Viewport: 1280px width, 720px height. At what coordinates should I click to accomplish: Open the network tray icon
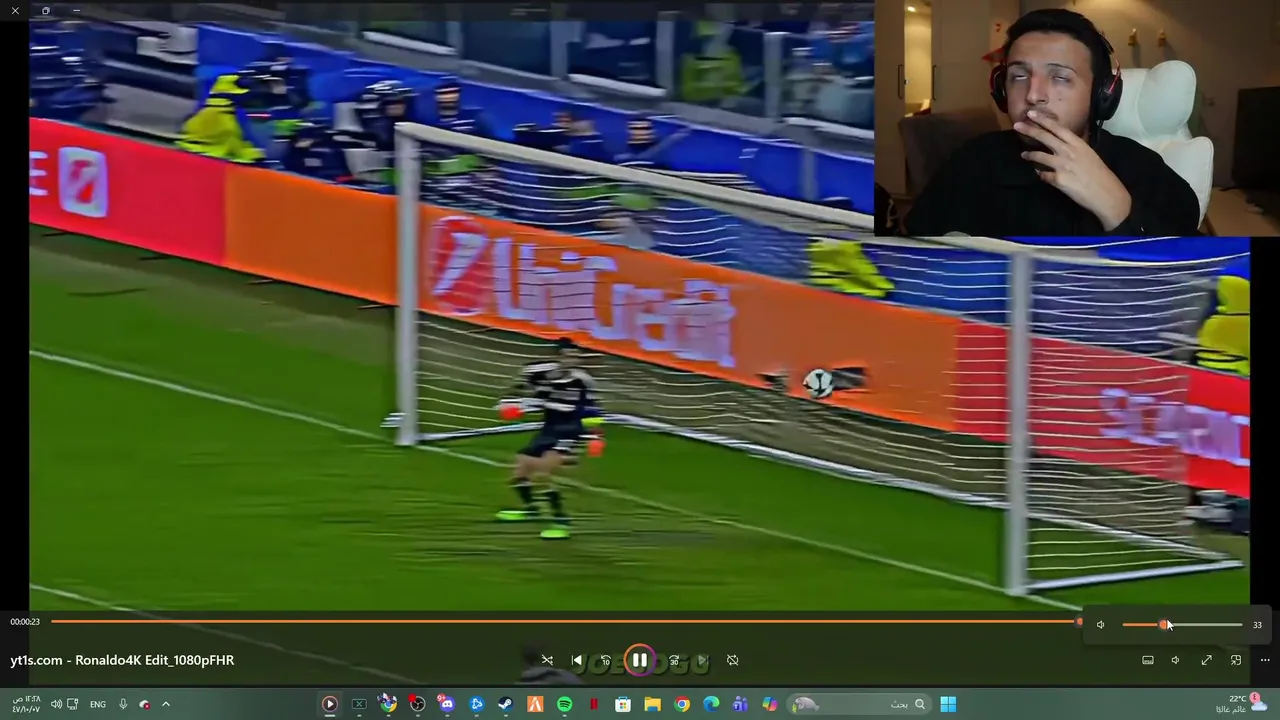tap(72, 704)
